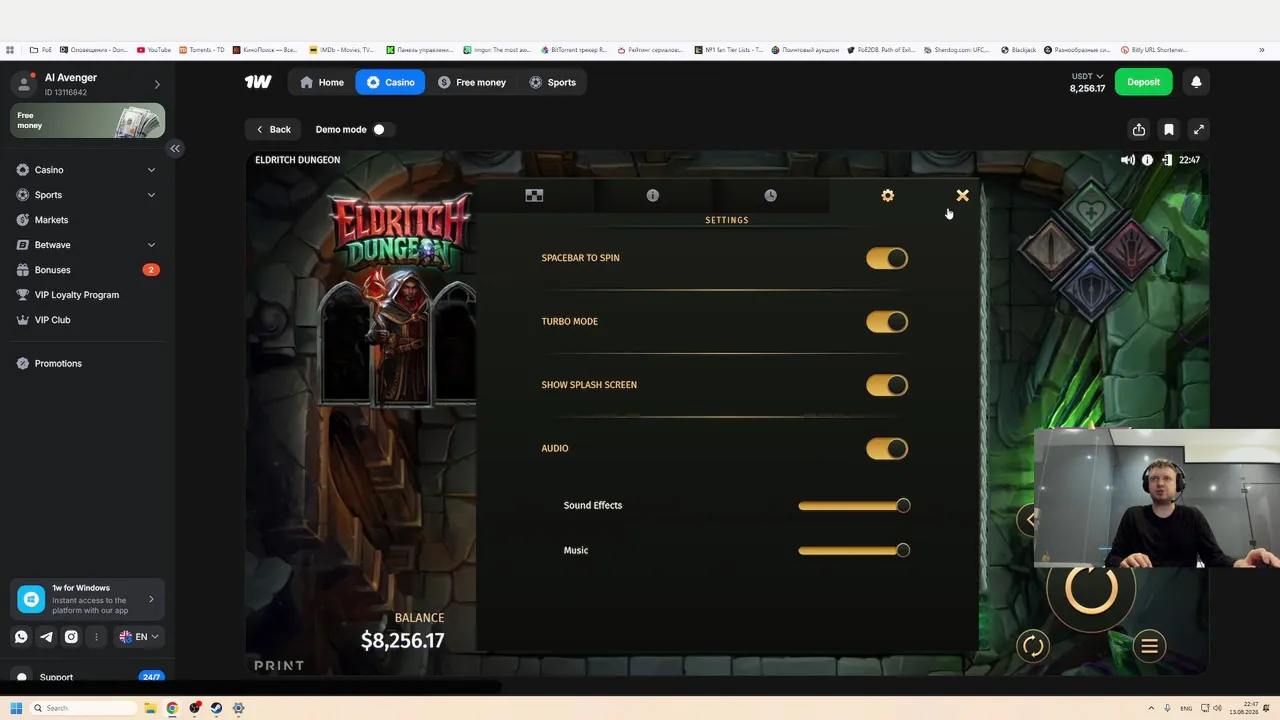1280x720 pixels.
Task: Open the paytable tab in game panel
Action: [x=534, y=195]
